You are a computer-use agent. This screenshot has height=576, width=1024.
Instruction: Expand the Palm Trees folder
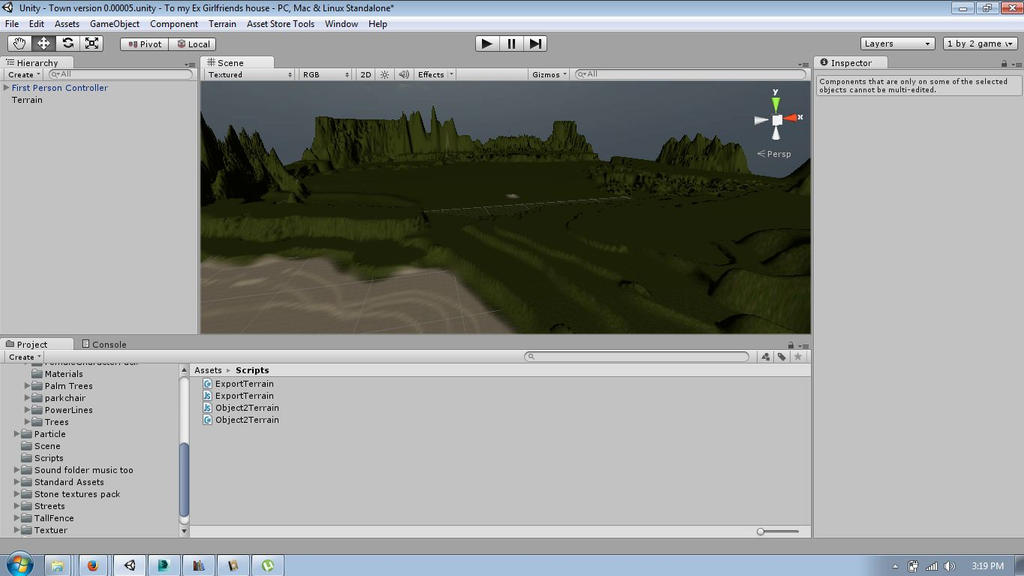click(x=27, y=386)
